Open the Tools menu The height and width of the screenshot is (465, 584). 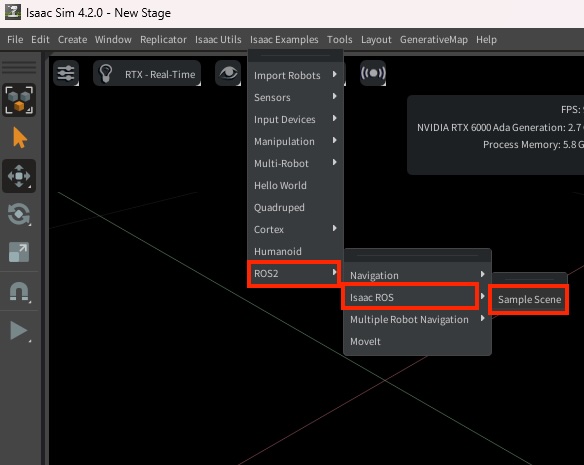click(x=340, y=39)
